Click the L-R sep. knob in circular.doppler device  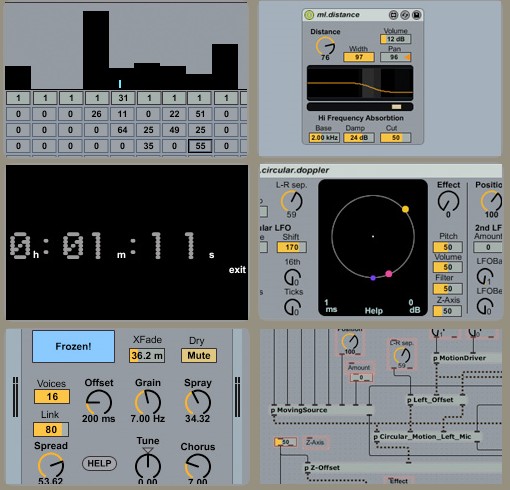pos(292,201)
